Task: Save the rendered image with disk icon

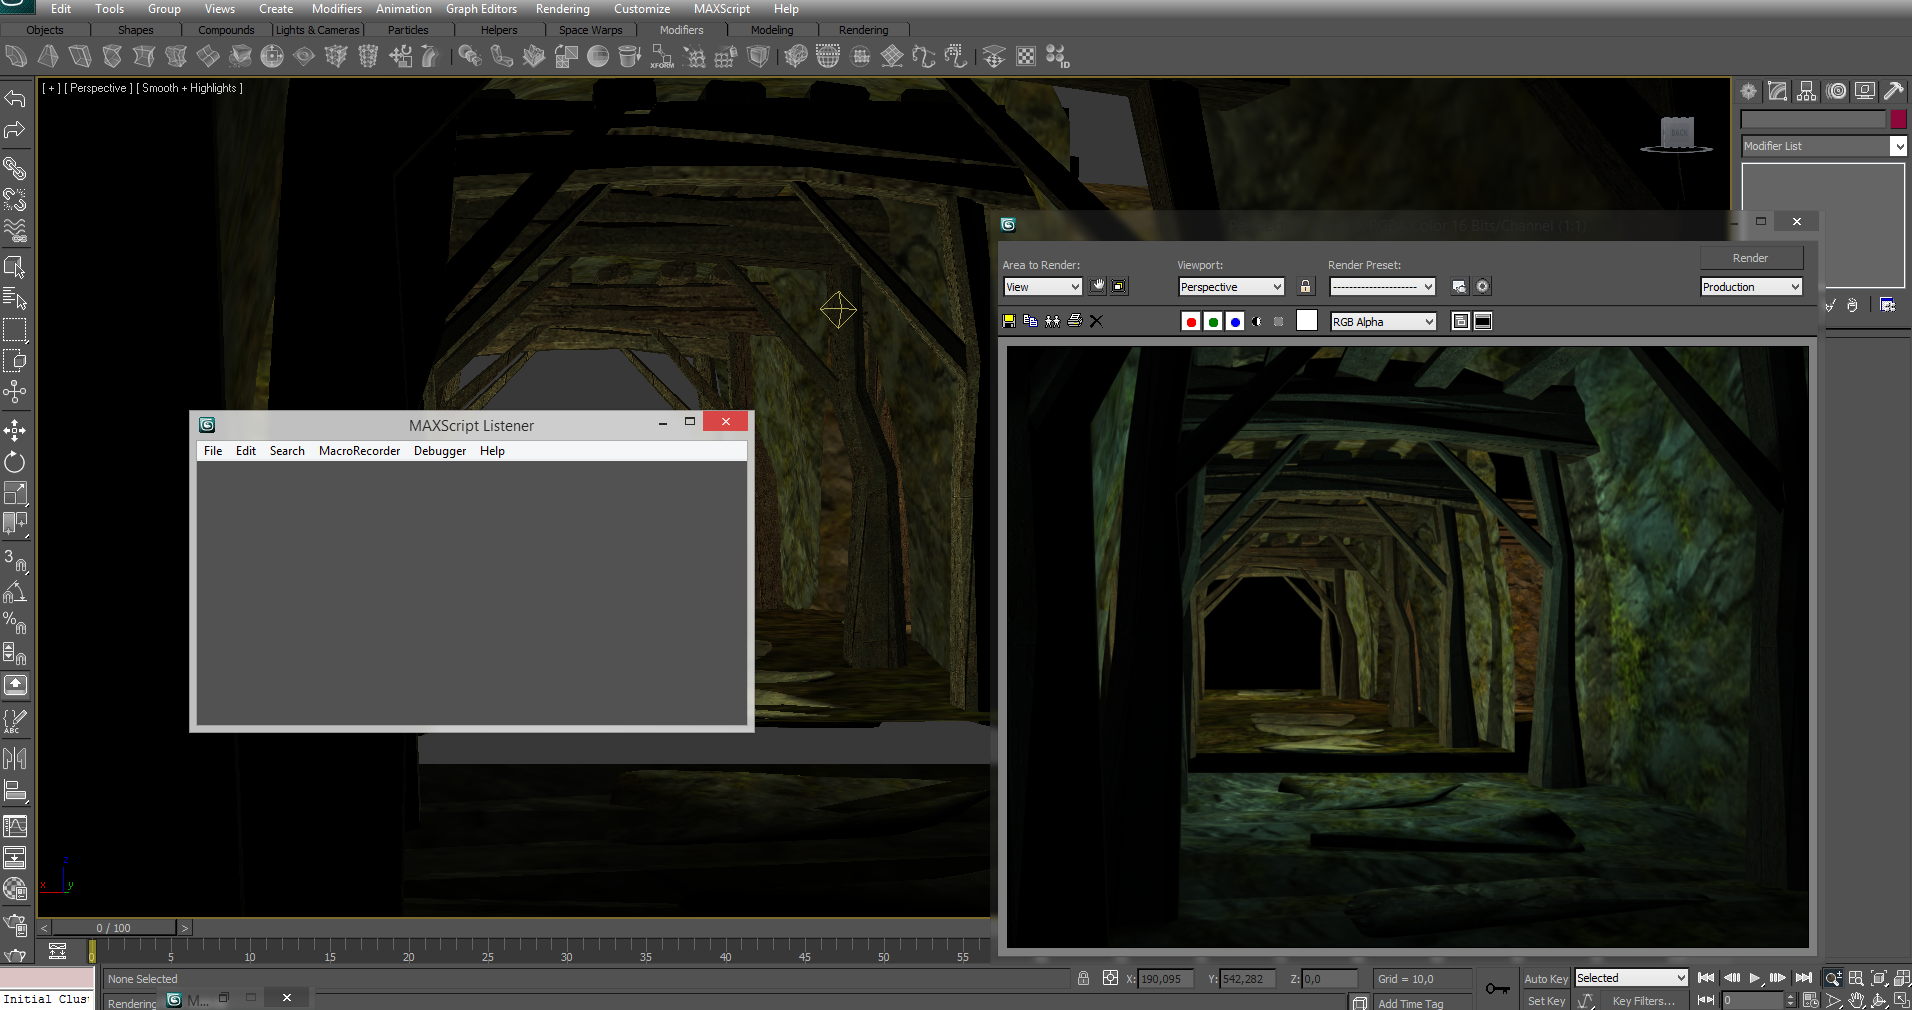Action: tap(1009, 321)
